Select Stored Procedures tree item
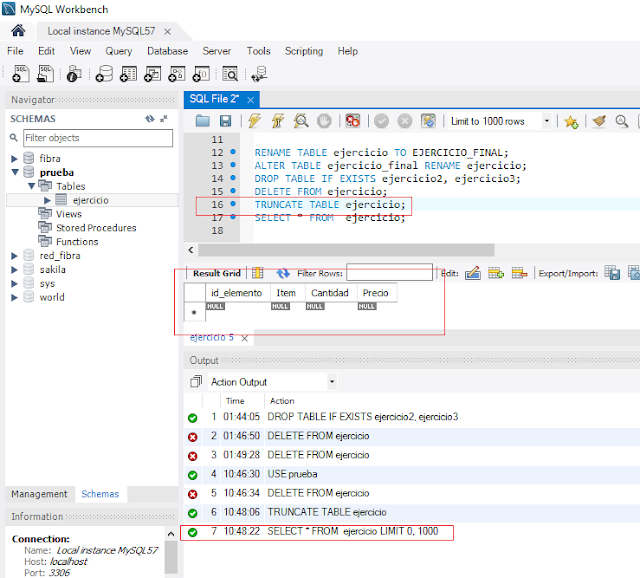The width and height of the screenshot is (640, 578). pos(96,228)
